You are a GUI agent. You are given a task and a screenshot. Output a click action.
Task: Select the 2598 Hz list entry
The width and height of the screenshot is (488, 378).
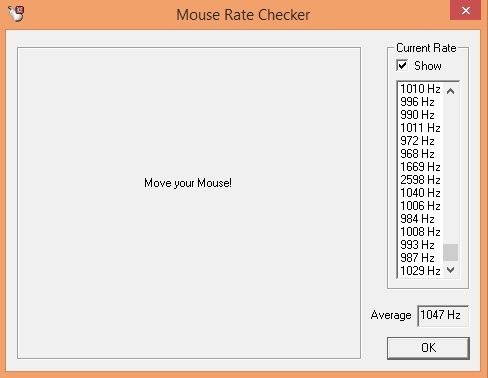click(x=420, y=180)
